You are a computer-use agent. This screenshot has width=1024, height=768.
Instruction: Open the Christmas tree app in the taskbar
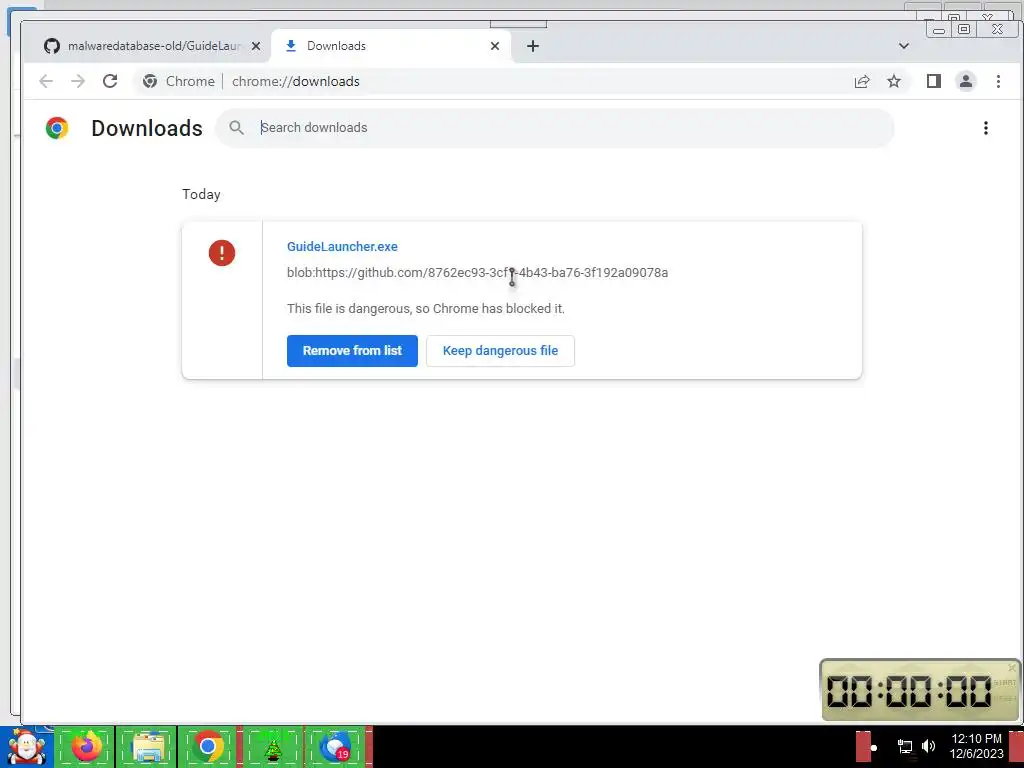click(272, 746)
